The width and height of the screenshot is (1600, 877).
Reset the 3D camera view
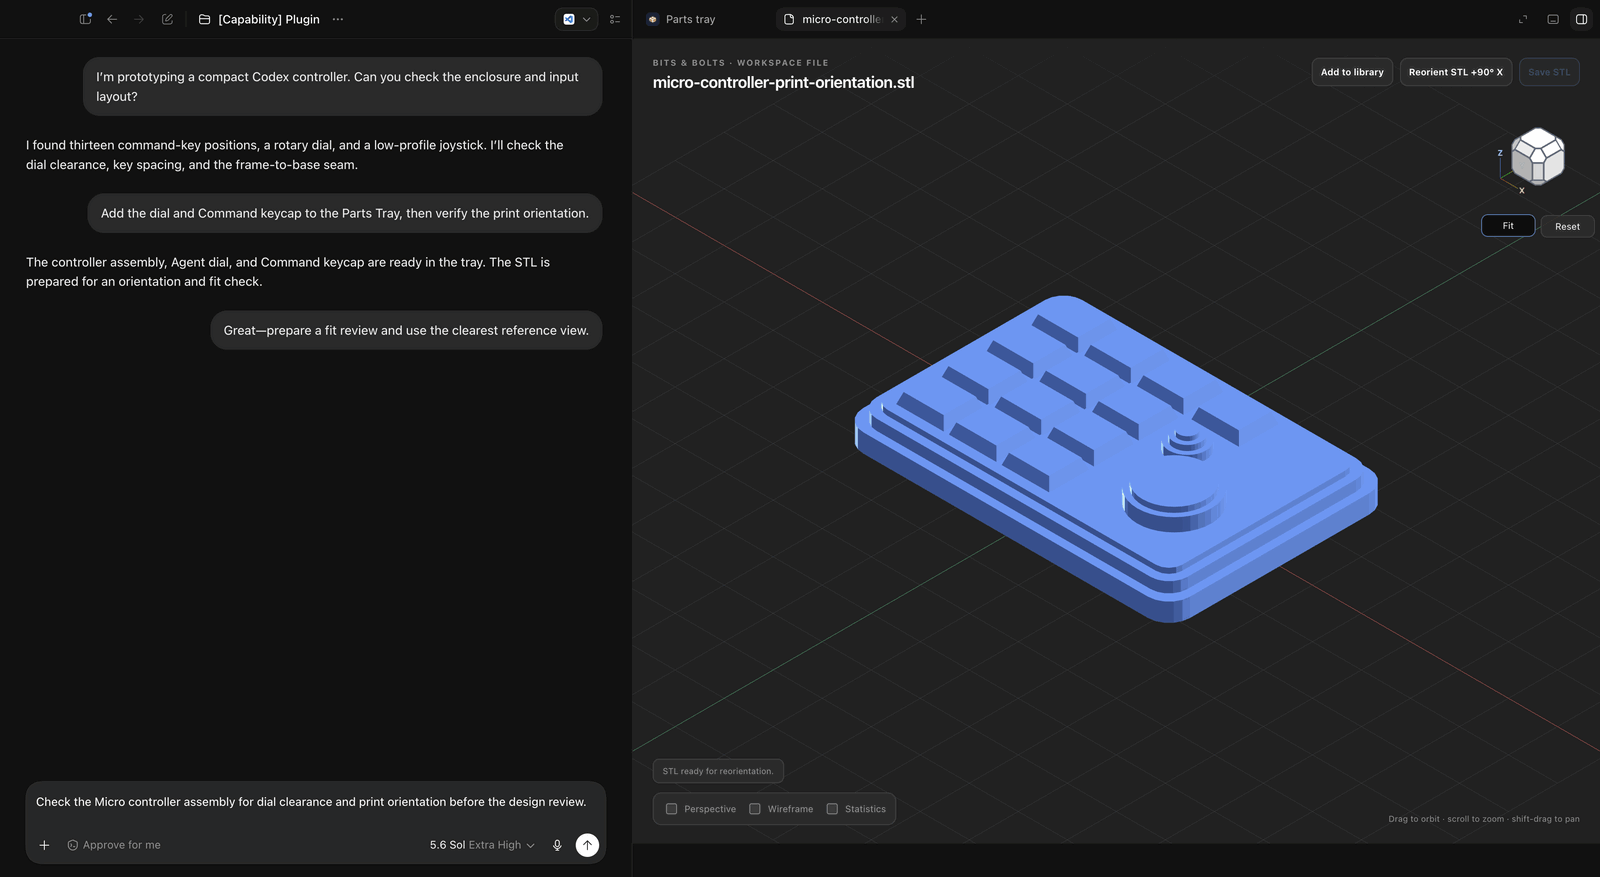pos(1567,226)
